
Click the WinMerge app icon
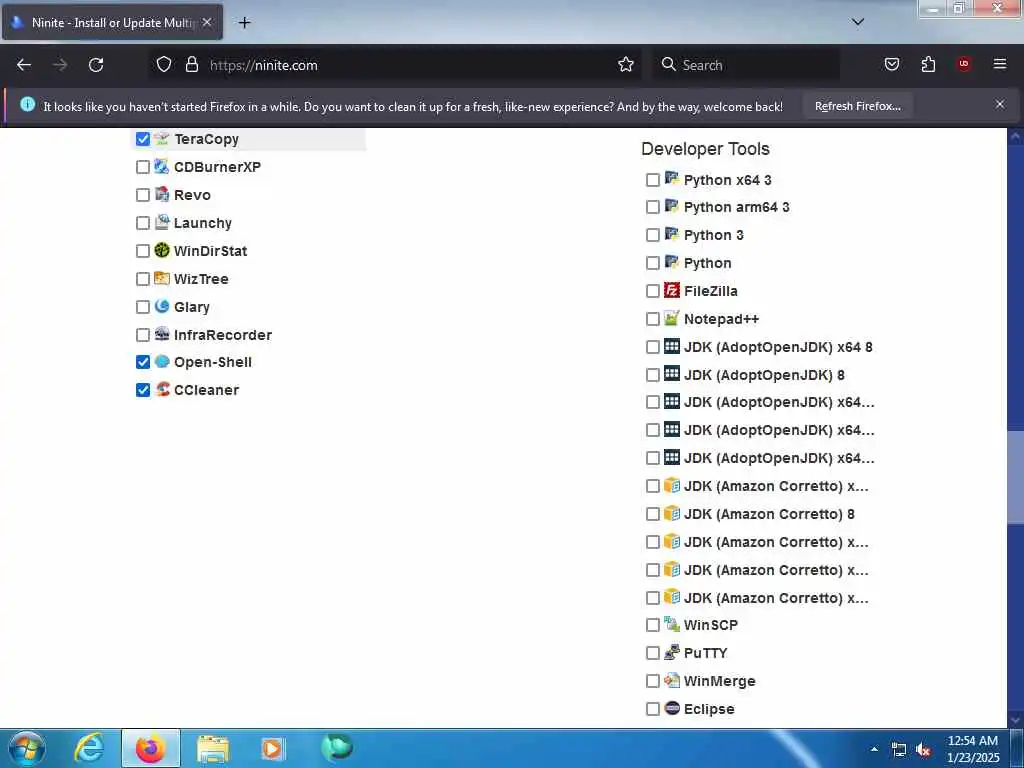pyautogui.click(x=672, y=680)
